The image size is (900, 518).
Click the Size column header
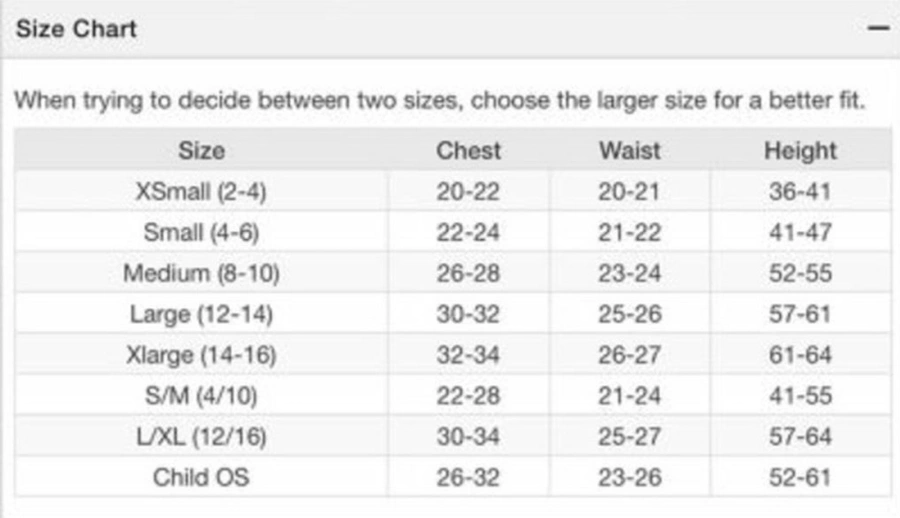coord(201,151)
